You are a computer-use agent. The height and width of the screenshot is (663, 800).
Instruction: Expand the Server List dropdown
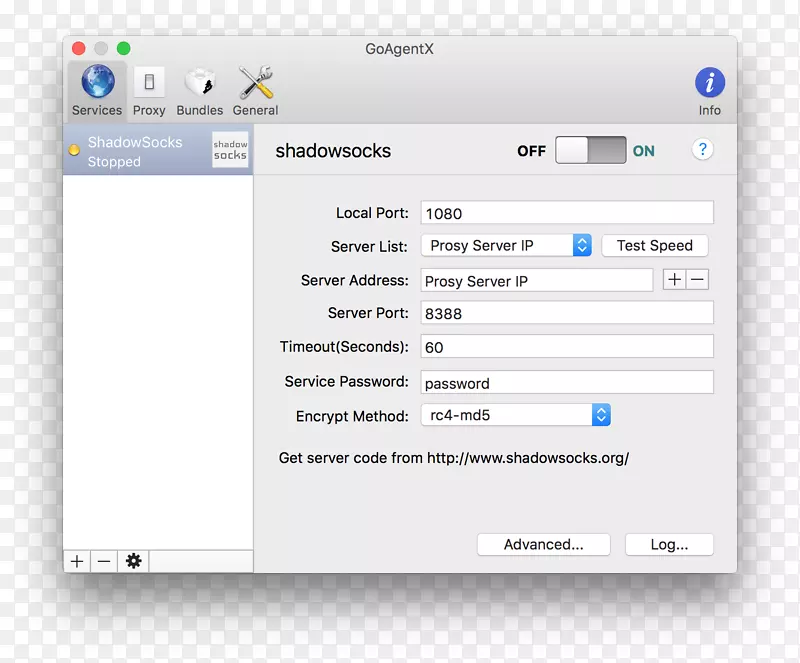pos(510,245)
